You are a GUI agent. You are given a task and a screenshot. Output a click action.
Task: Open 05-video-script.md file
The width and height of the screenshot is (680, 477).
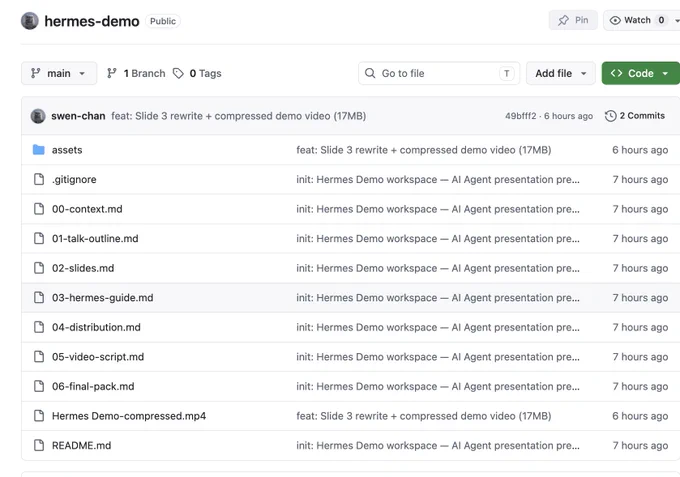click(98, 357)
